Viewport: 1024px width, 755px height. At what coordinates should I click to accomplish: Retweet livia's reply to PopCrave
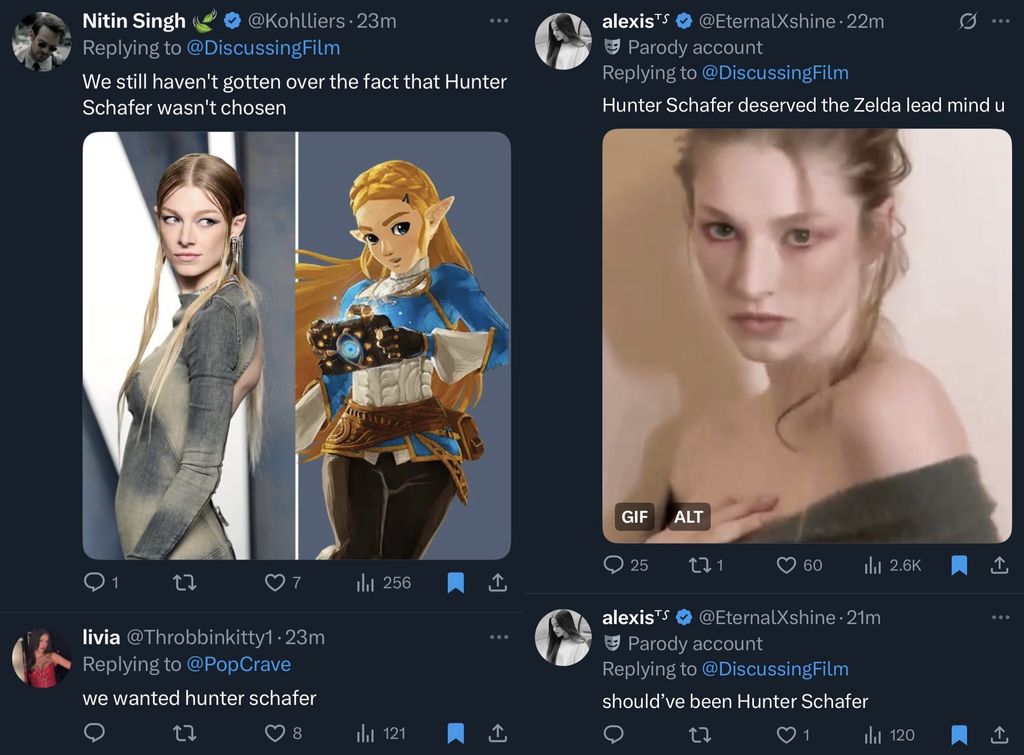184,733
